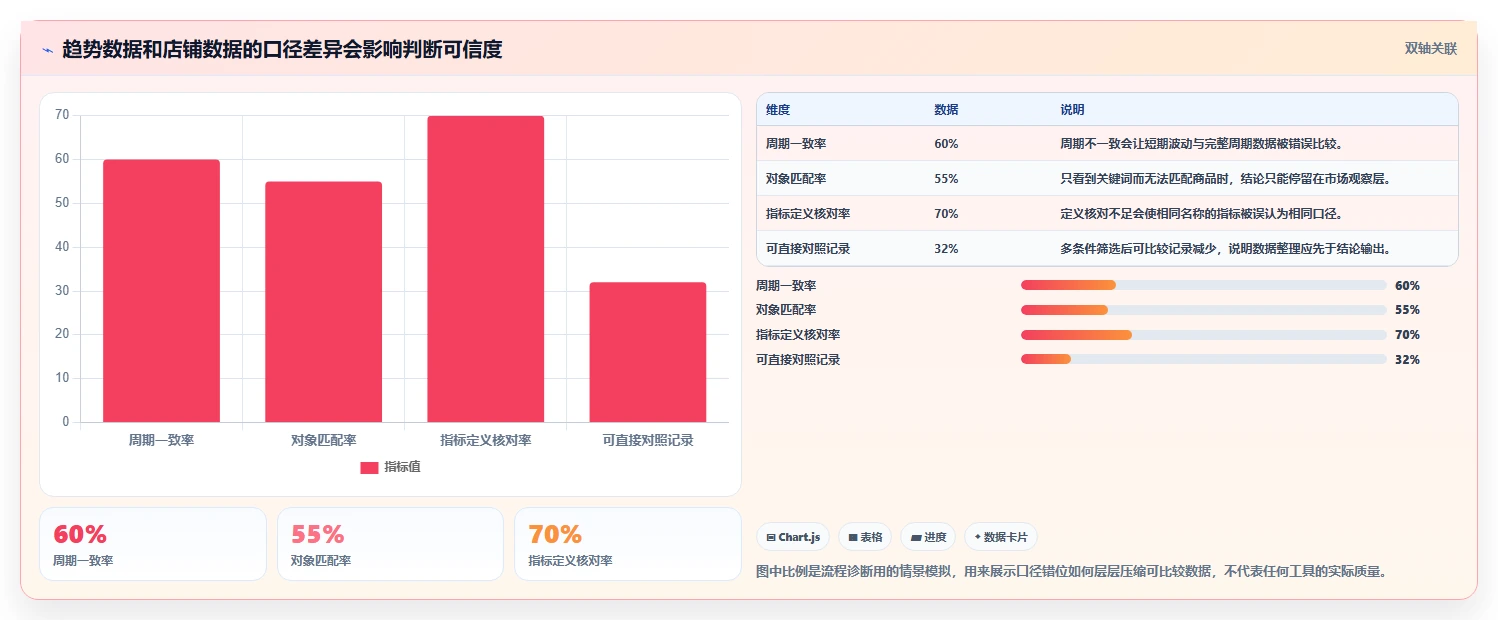Image resolution: width=1498 pixels, height=620 pixels.
Task: Click the 可直接对照记录 bar in chart
Action: pyautogui.click(x=647, y=352)
